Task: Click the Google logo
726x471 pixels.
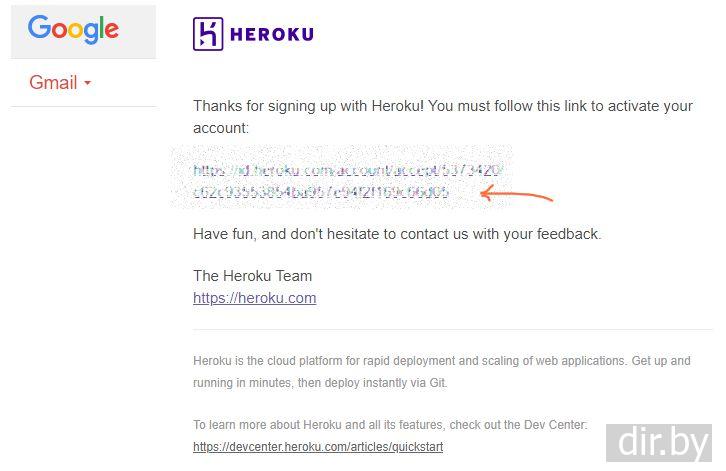Action: pos(73,29)
